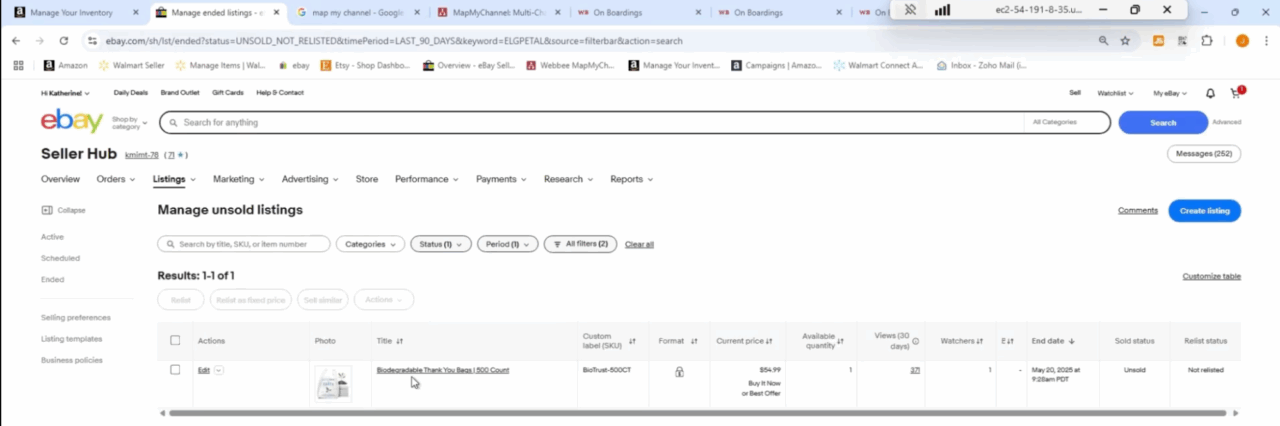Click the Create listing button
Viewport: 1280px width, 426px height.
pos(1204,210)
